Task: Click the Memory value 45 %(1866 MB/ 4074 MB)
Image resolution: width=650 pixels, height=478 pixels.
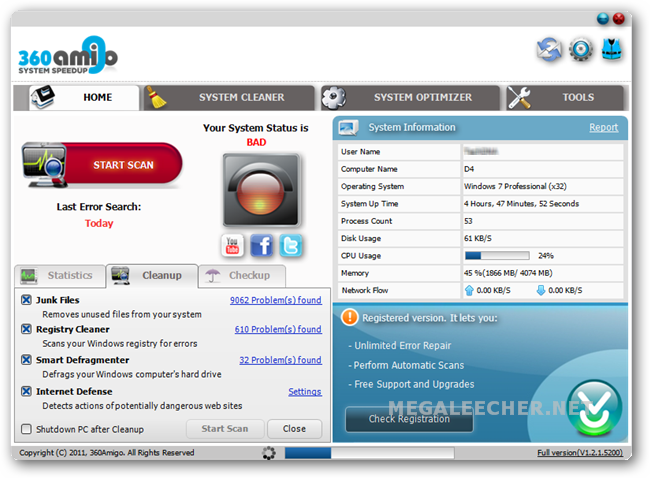Action: click(508, 273)
